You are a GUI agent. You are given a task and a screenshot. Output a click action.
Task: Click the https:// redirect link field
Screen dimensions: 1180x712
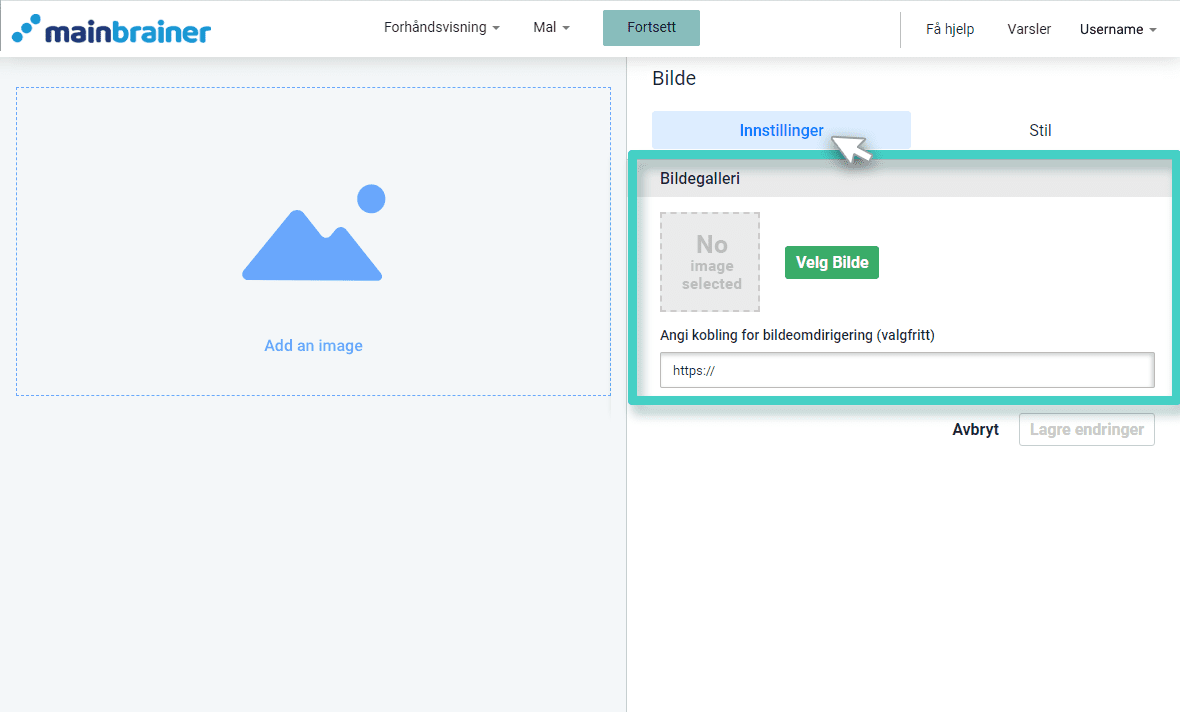click(906, 369)
